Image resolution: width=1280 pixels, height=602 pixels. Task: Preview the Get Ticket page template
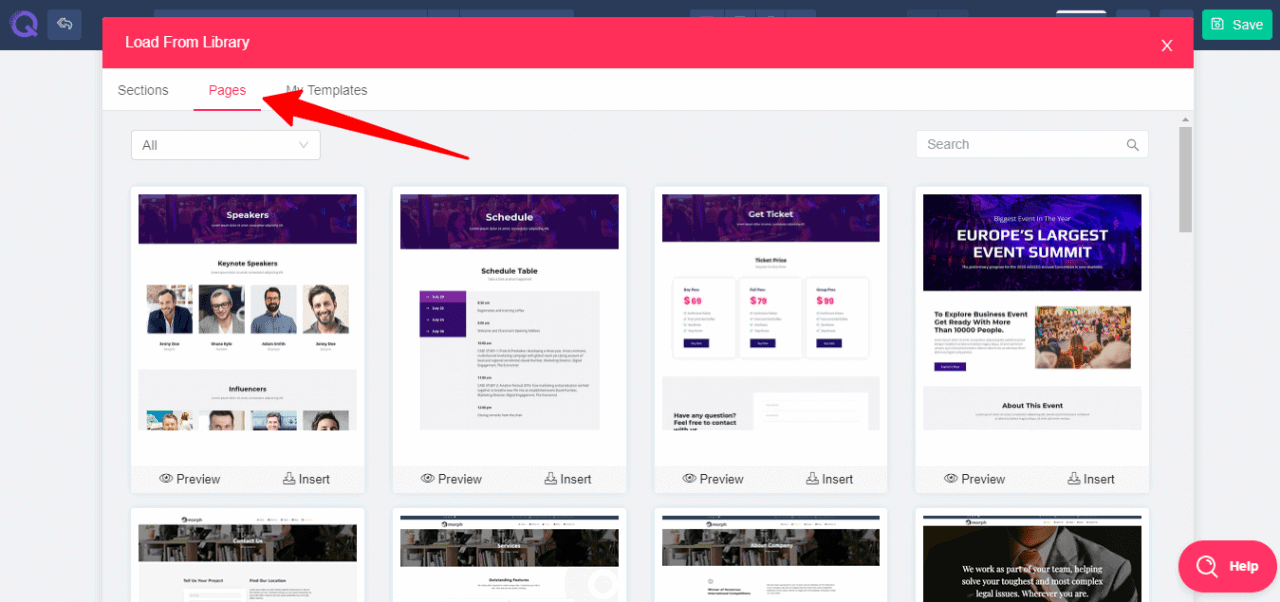pos(713,479)
